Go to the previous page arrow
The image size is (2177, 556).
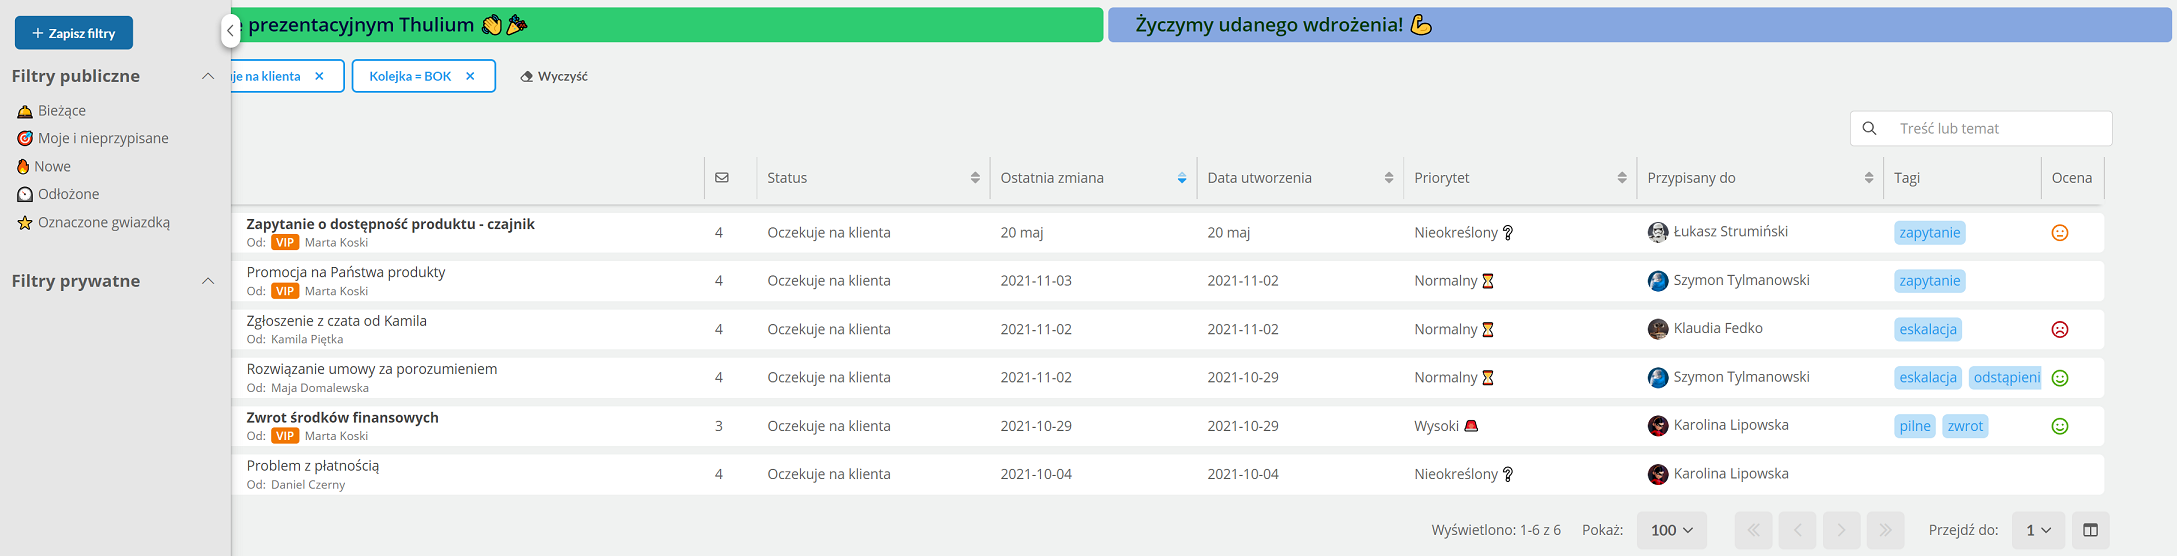1798,530
